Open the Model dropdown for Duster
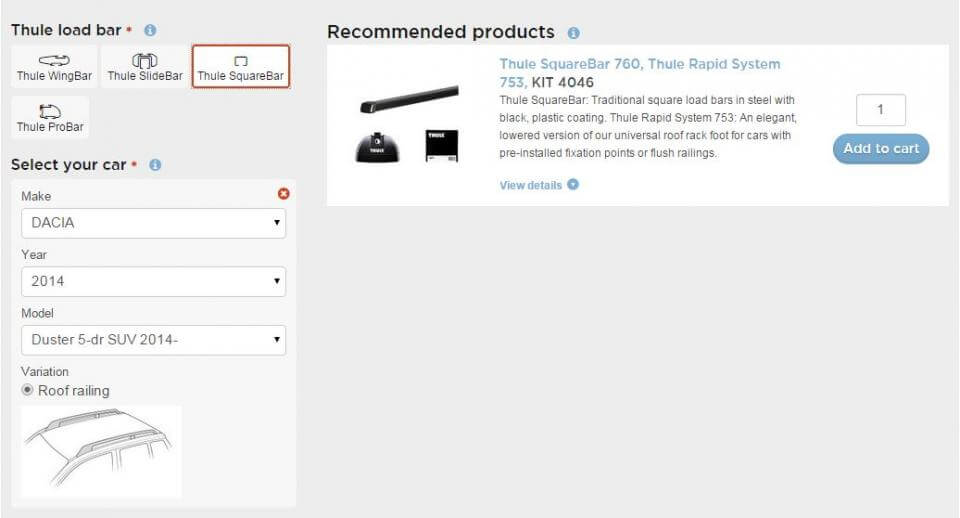Viewport: 960px width, 518px height. coord(153,339)
